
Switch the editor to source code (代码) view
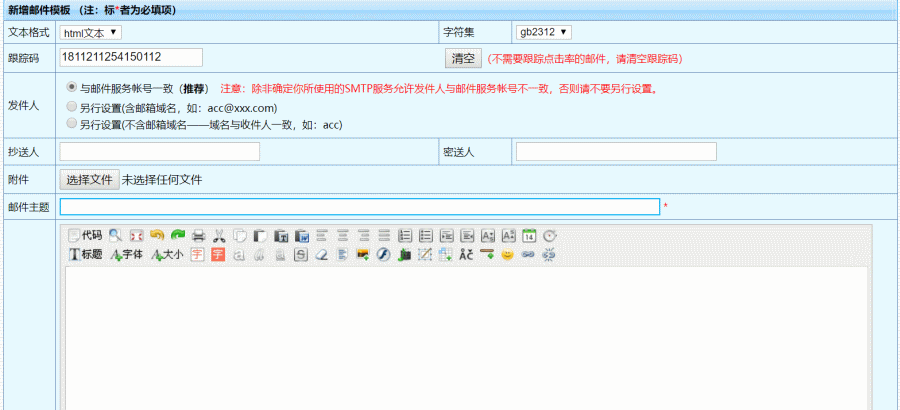(x=85, y=235)
